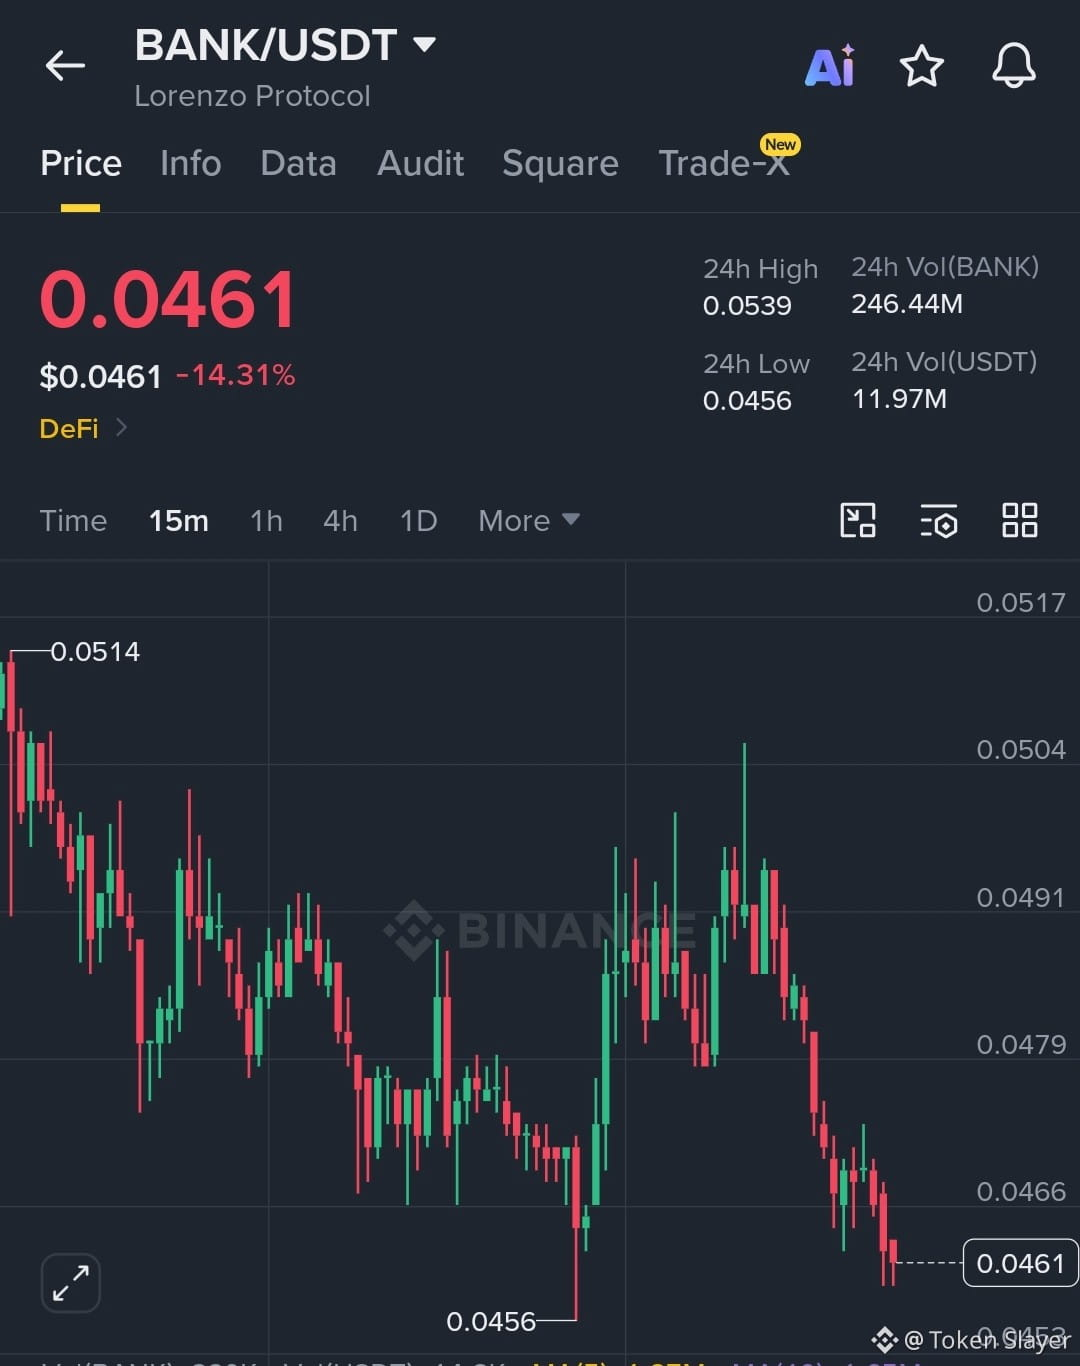Tap the back arrow icon

tap(65, 66)
